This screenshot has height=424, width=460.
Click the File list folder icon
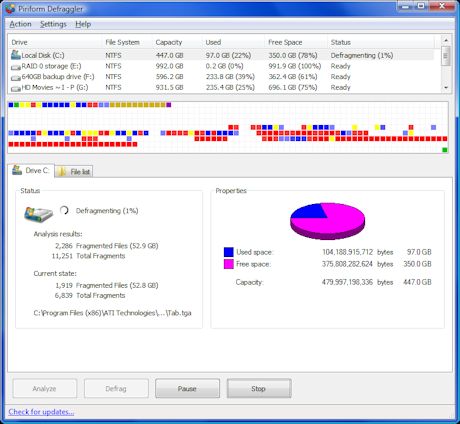pos(62,172)
